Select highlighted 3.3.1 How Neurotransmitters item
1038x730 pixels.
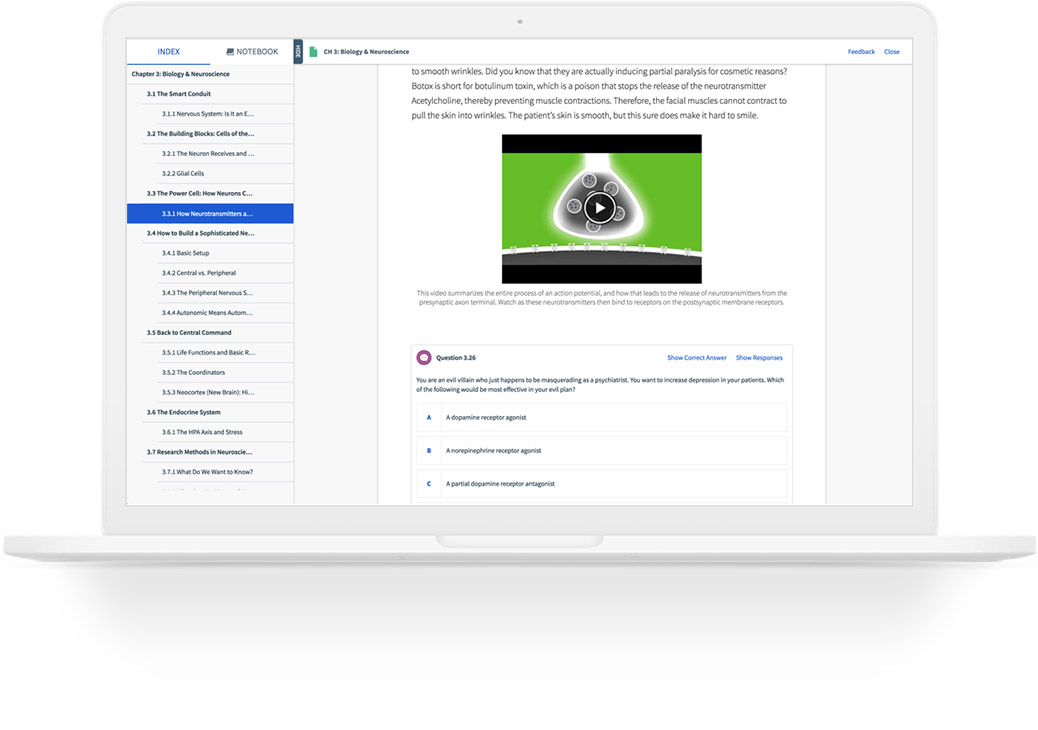pos(210,214)
